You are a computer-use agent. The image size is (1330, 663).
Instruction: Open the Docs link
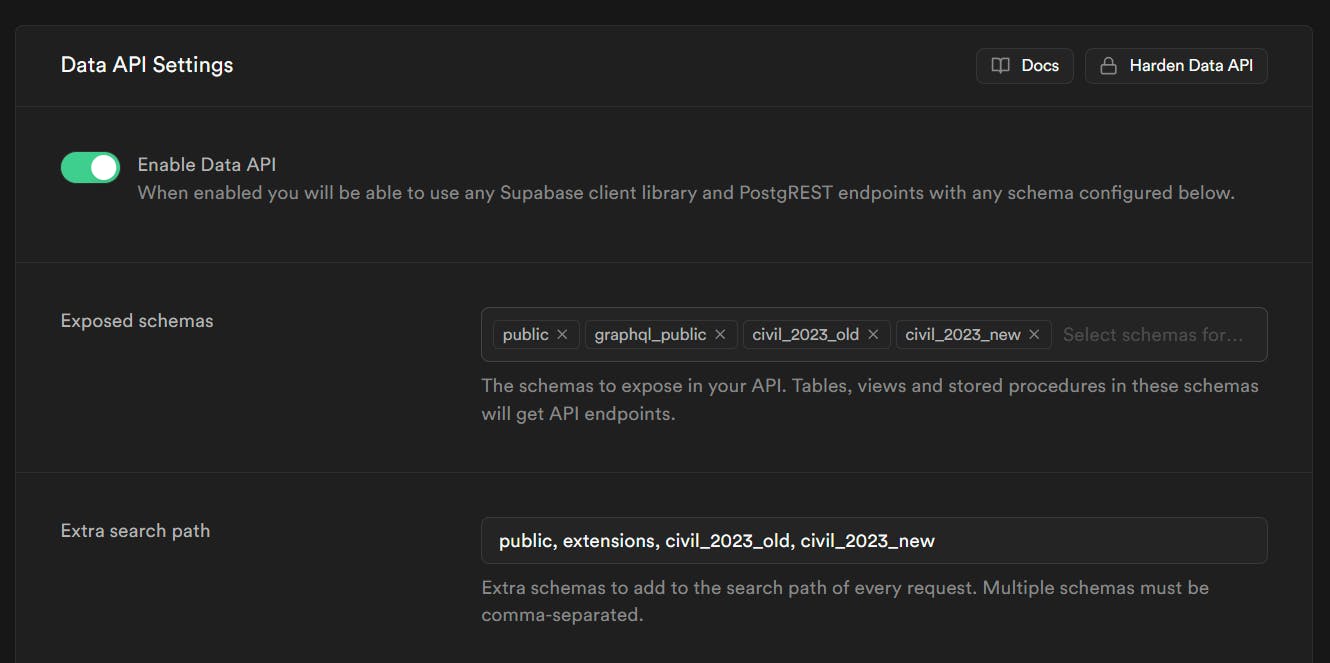coord(1039,66)
